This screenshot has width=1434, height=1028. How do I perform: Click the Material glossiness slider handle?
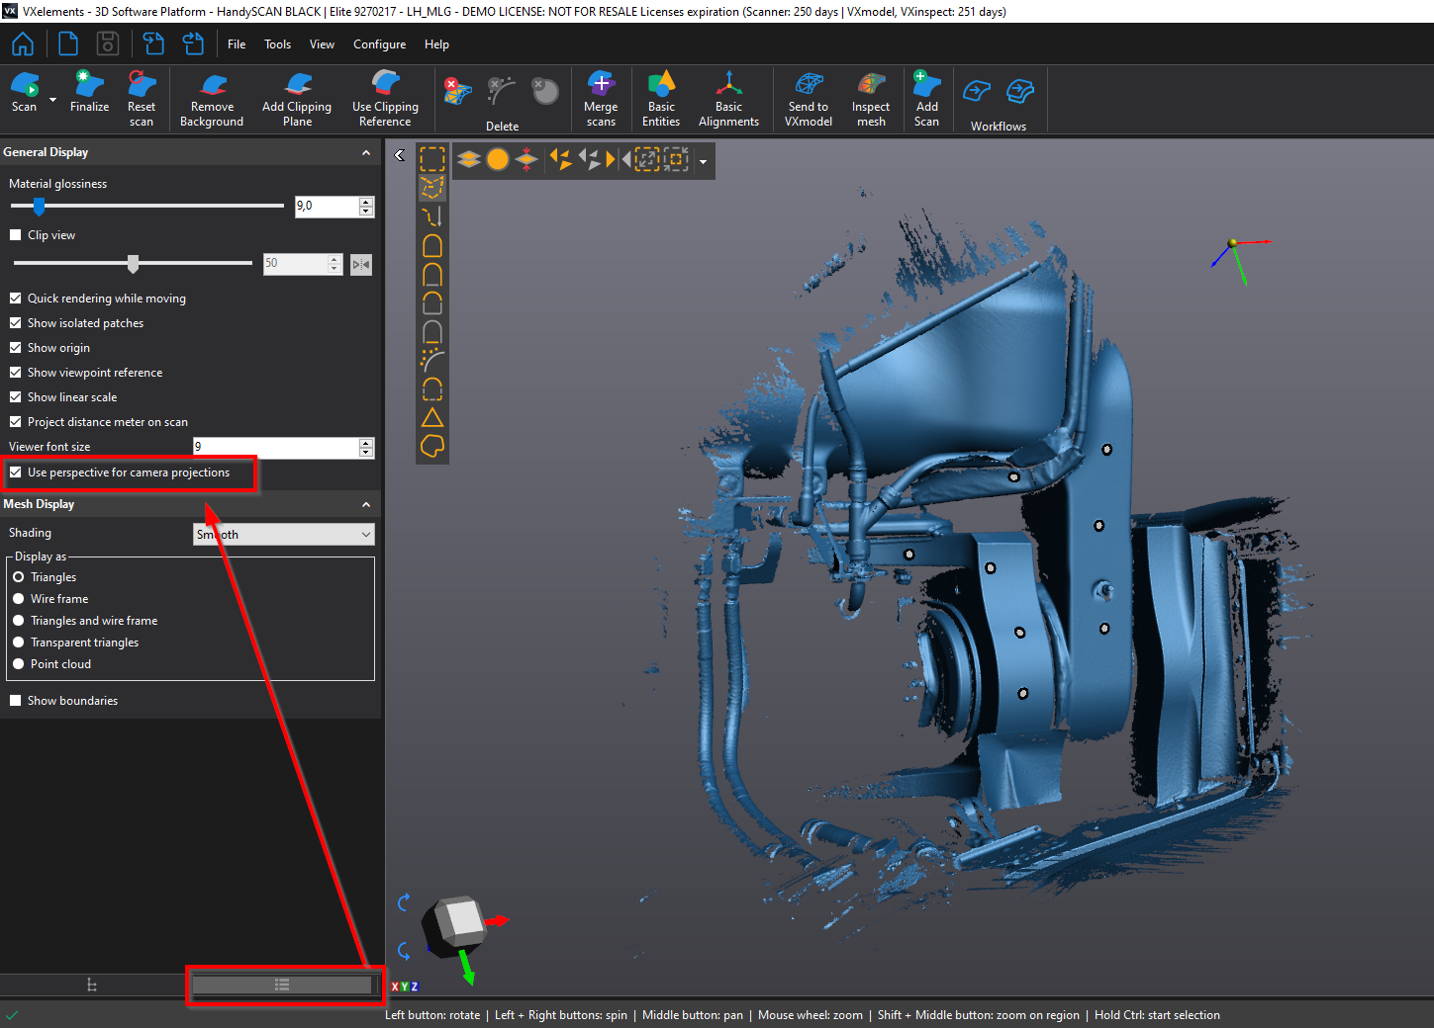pyautogui.click(x=39, y=206)
